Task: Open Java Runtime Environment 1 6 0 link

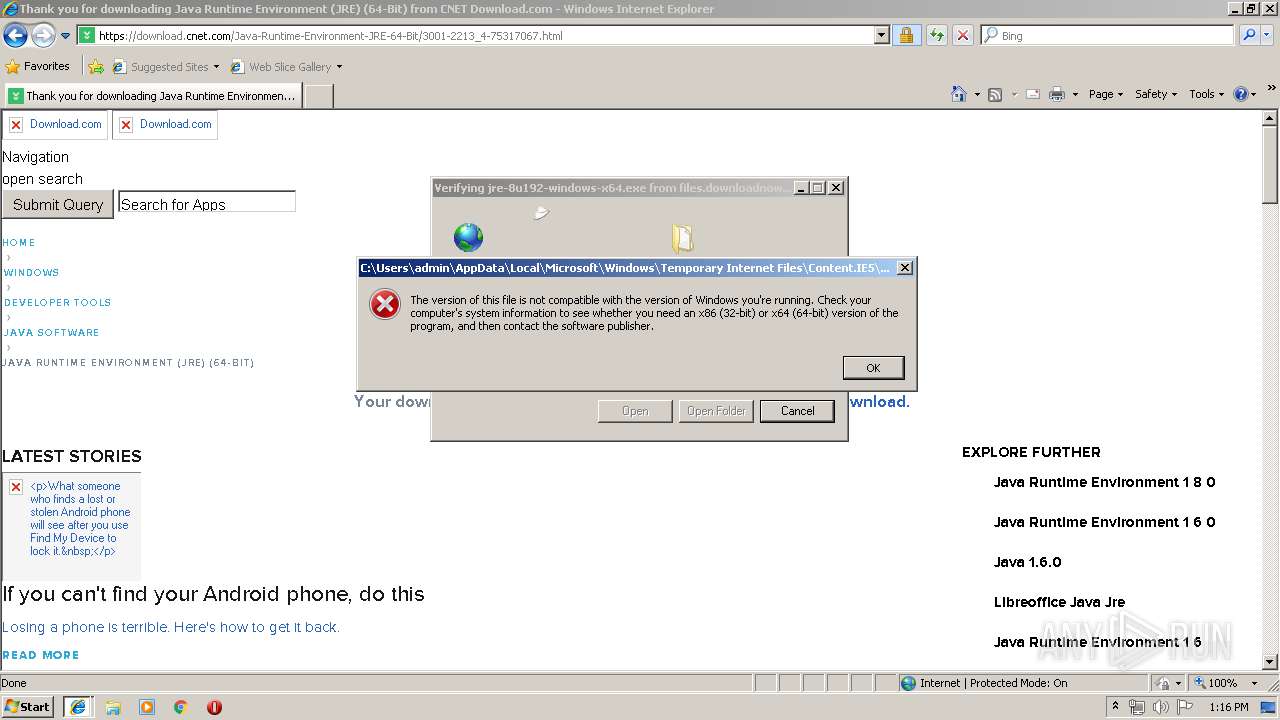Action: click(x=1104, y=522)
